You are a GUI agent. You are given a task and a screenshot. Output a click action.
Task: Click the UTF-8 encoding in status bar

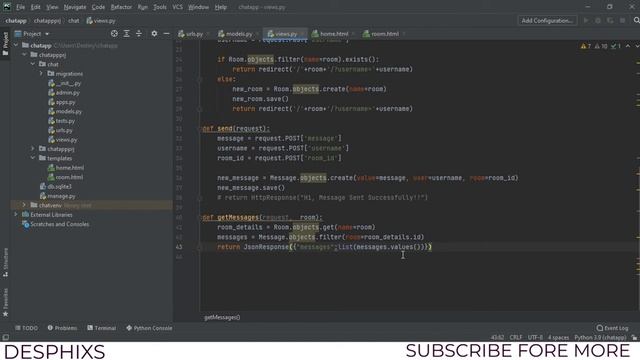(x=535, y=338)
